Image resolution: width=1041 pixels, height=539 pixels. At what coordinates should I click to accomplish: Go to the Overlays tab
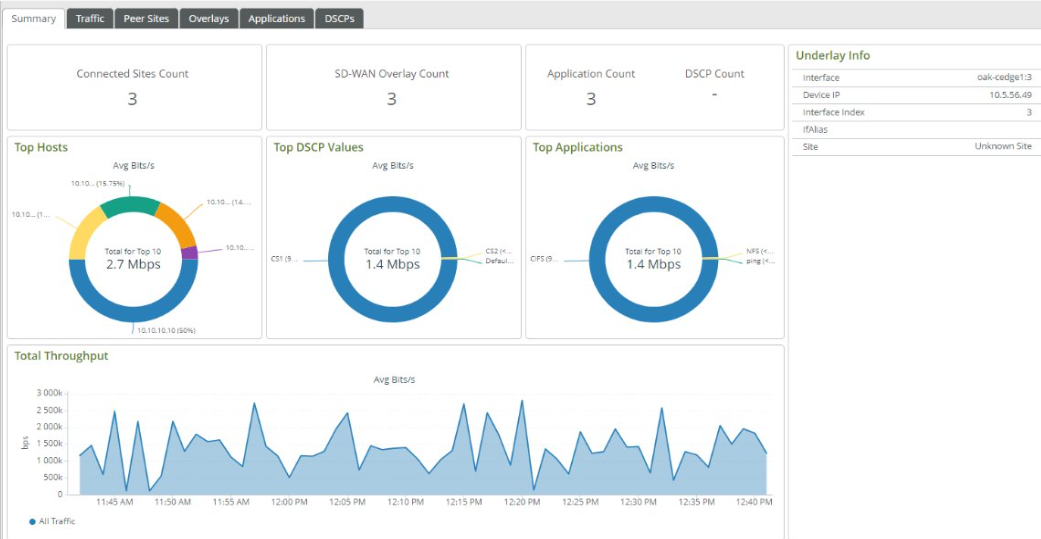208,19
